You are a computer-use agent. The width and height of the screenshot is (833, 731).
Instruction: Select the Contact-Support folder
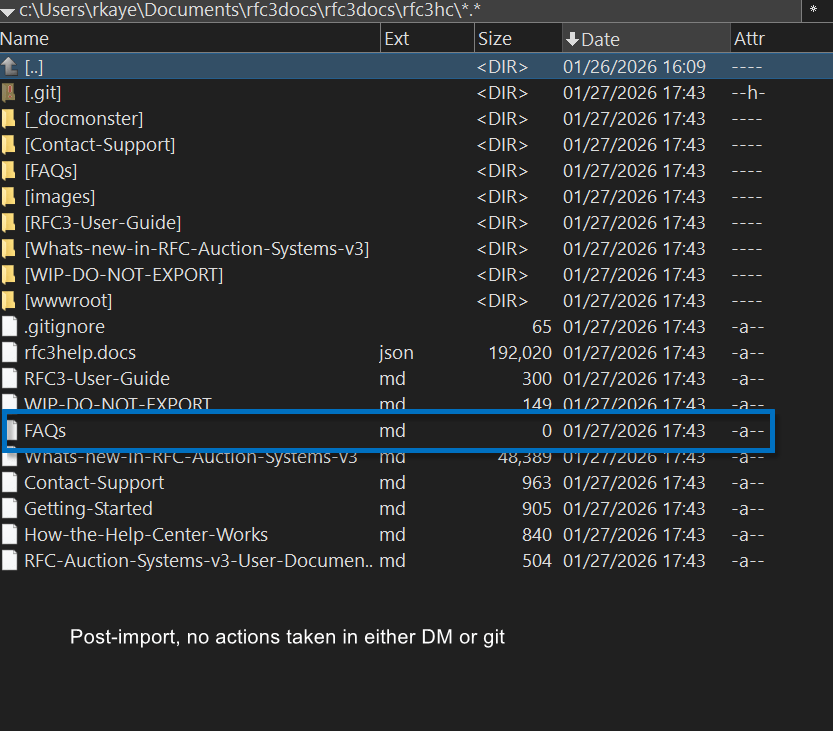(x=100, y=145)
